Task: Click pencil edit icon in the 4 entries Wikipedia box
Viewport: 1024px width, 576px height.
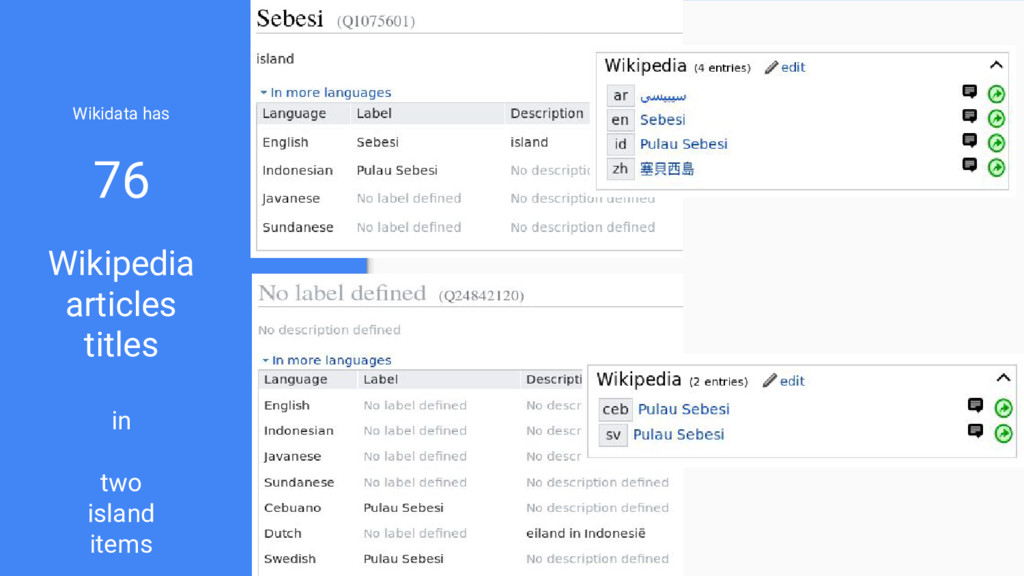Action: pos(771,67)
